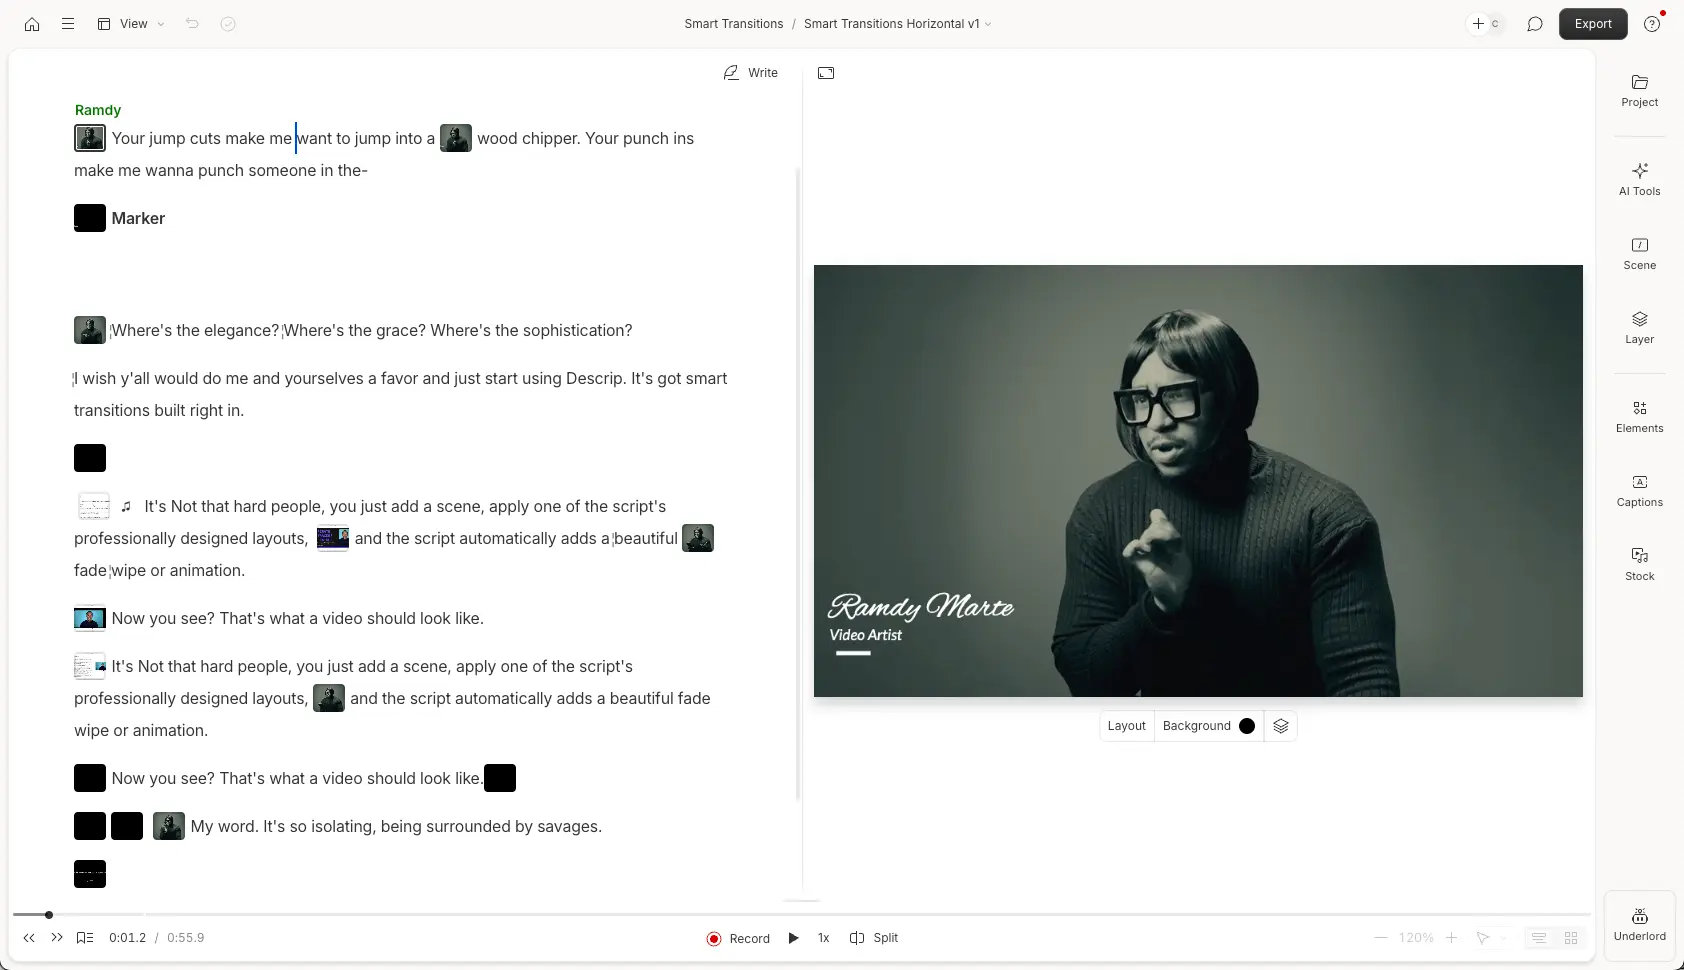Select thumbnail before 'Where's the elegance?'
Image resolution: width=1684 pixels, height=970 pixels.
[90, 330]
